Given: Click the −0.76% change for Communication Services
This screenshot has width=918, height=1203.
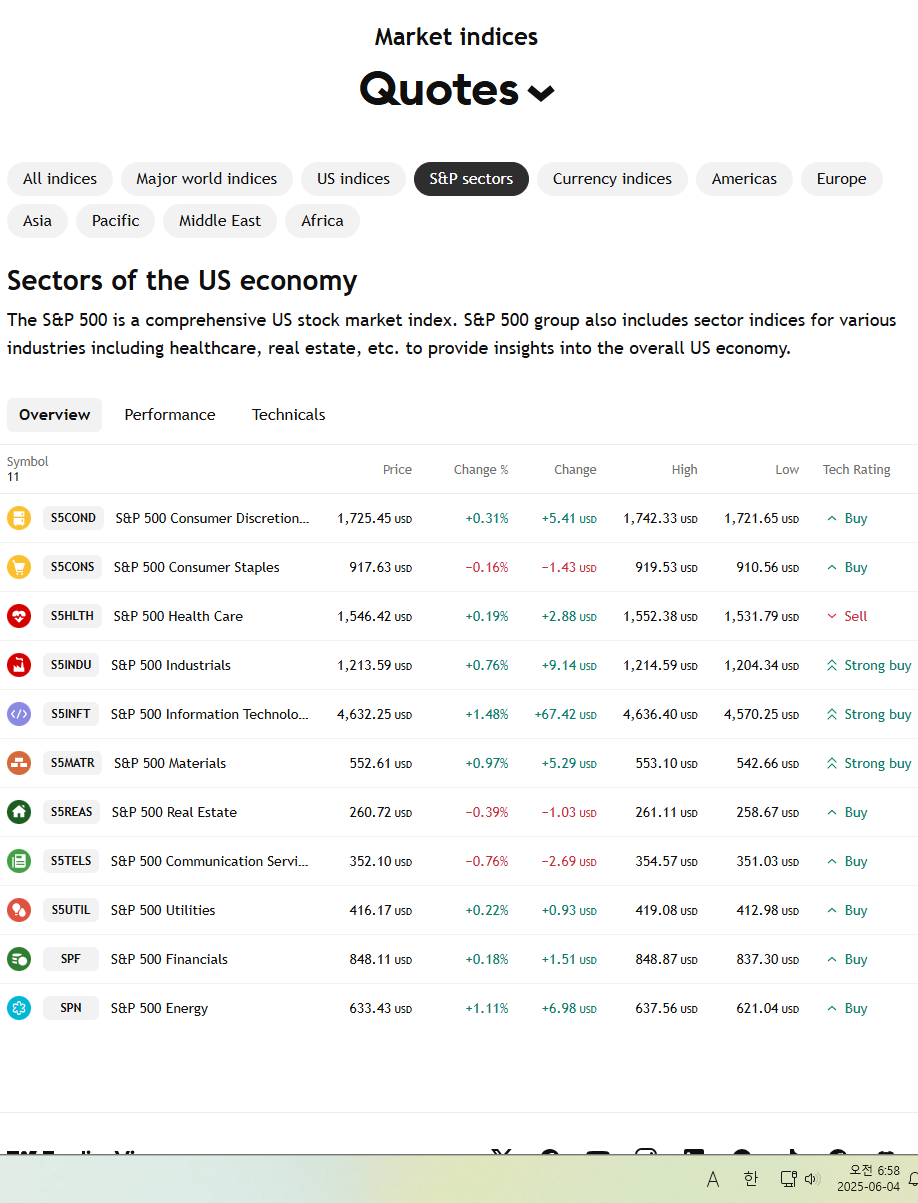Looking at the screenshot, I should coord(487,861).
